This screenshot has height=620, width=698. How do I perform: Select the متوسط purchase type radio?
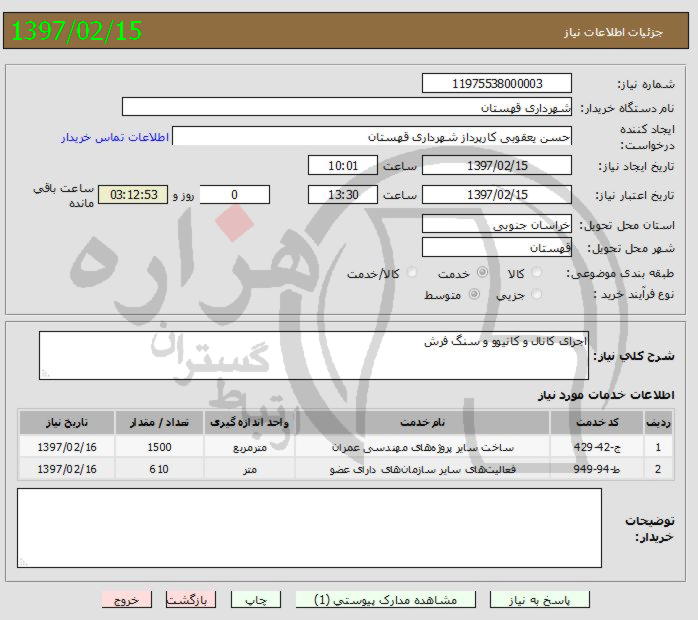(x=474, y=294)
